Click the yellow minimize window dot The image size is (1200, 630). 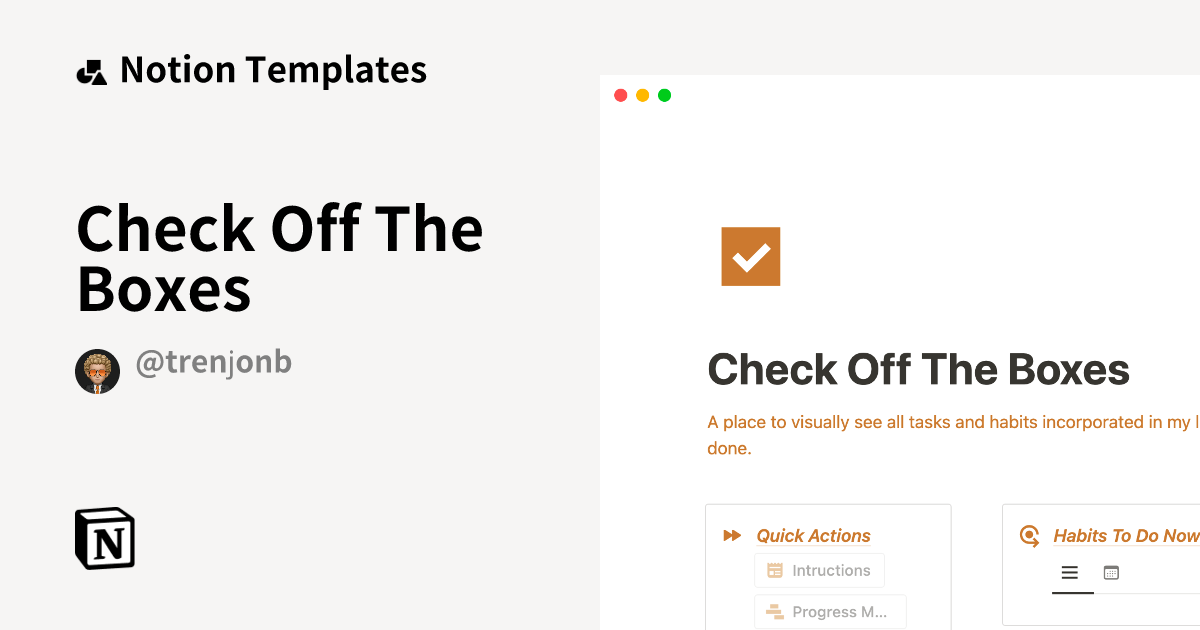tap(643, 96)
